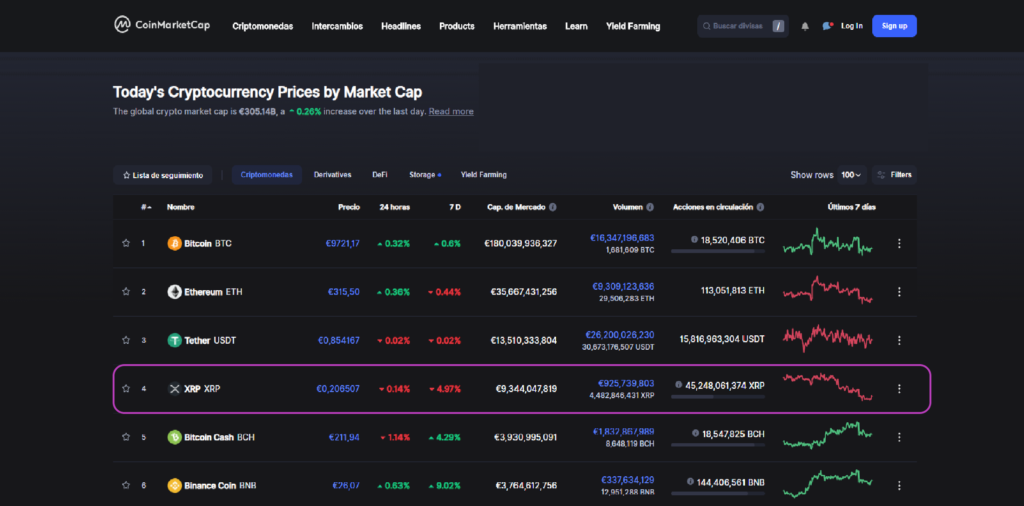The width and height of the screenshot is (1024, 506).
Task: Switch to Yield Farming table tab
Action: point(483,175)
